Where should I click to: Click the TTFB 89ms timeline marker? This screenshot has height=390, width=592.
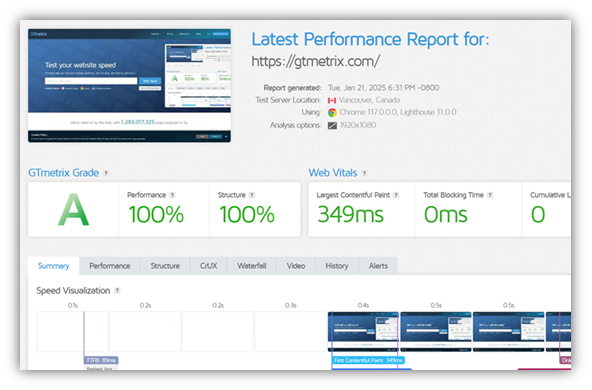tap(101, 360)
